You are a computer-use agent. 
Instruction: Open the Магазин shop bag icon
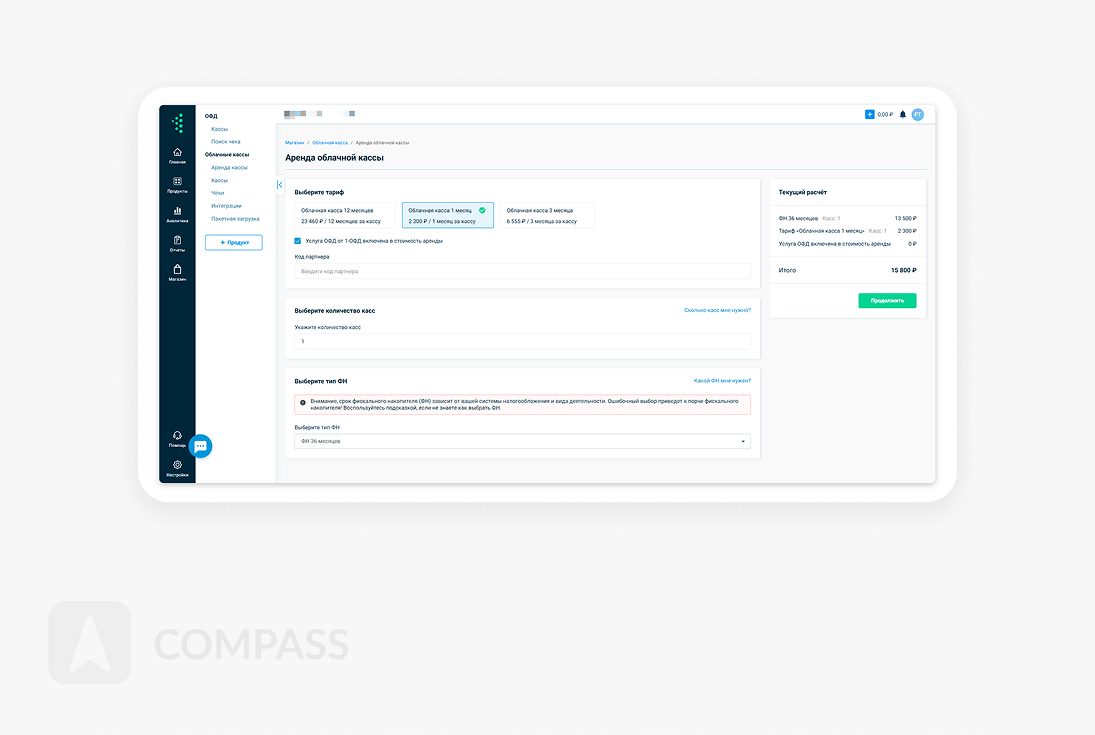click(177, 270)
